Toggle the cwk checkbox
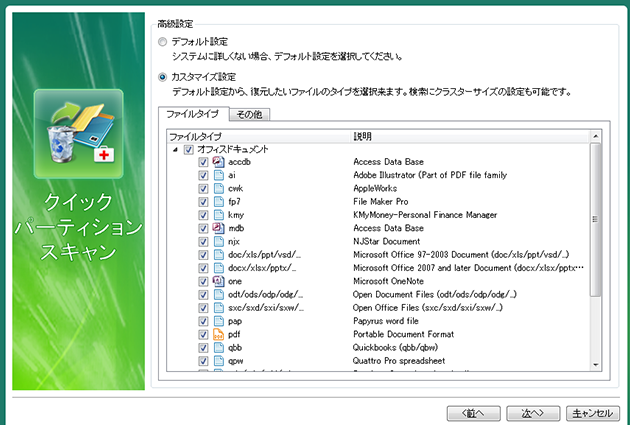Viewport: 630px width, 425px height. [x=203, y=189]
